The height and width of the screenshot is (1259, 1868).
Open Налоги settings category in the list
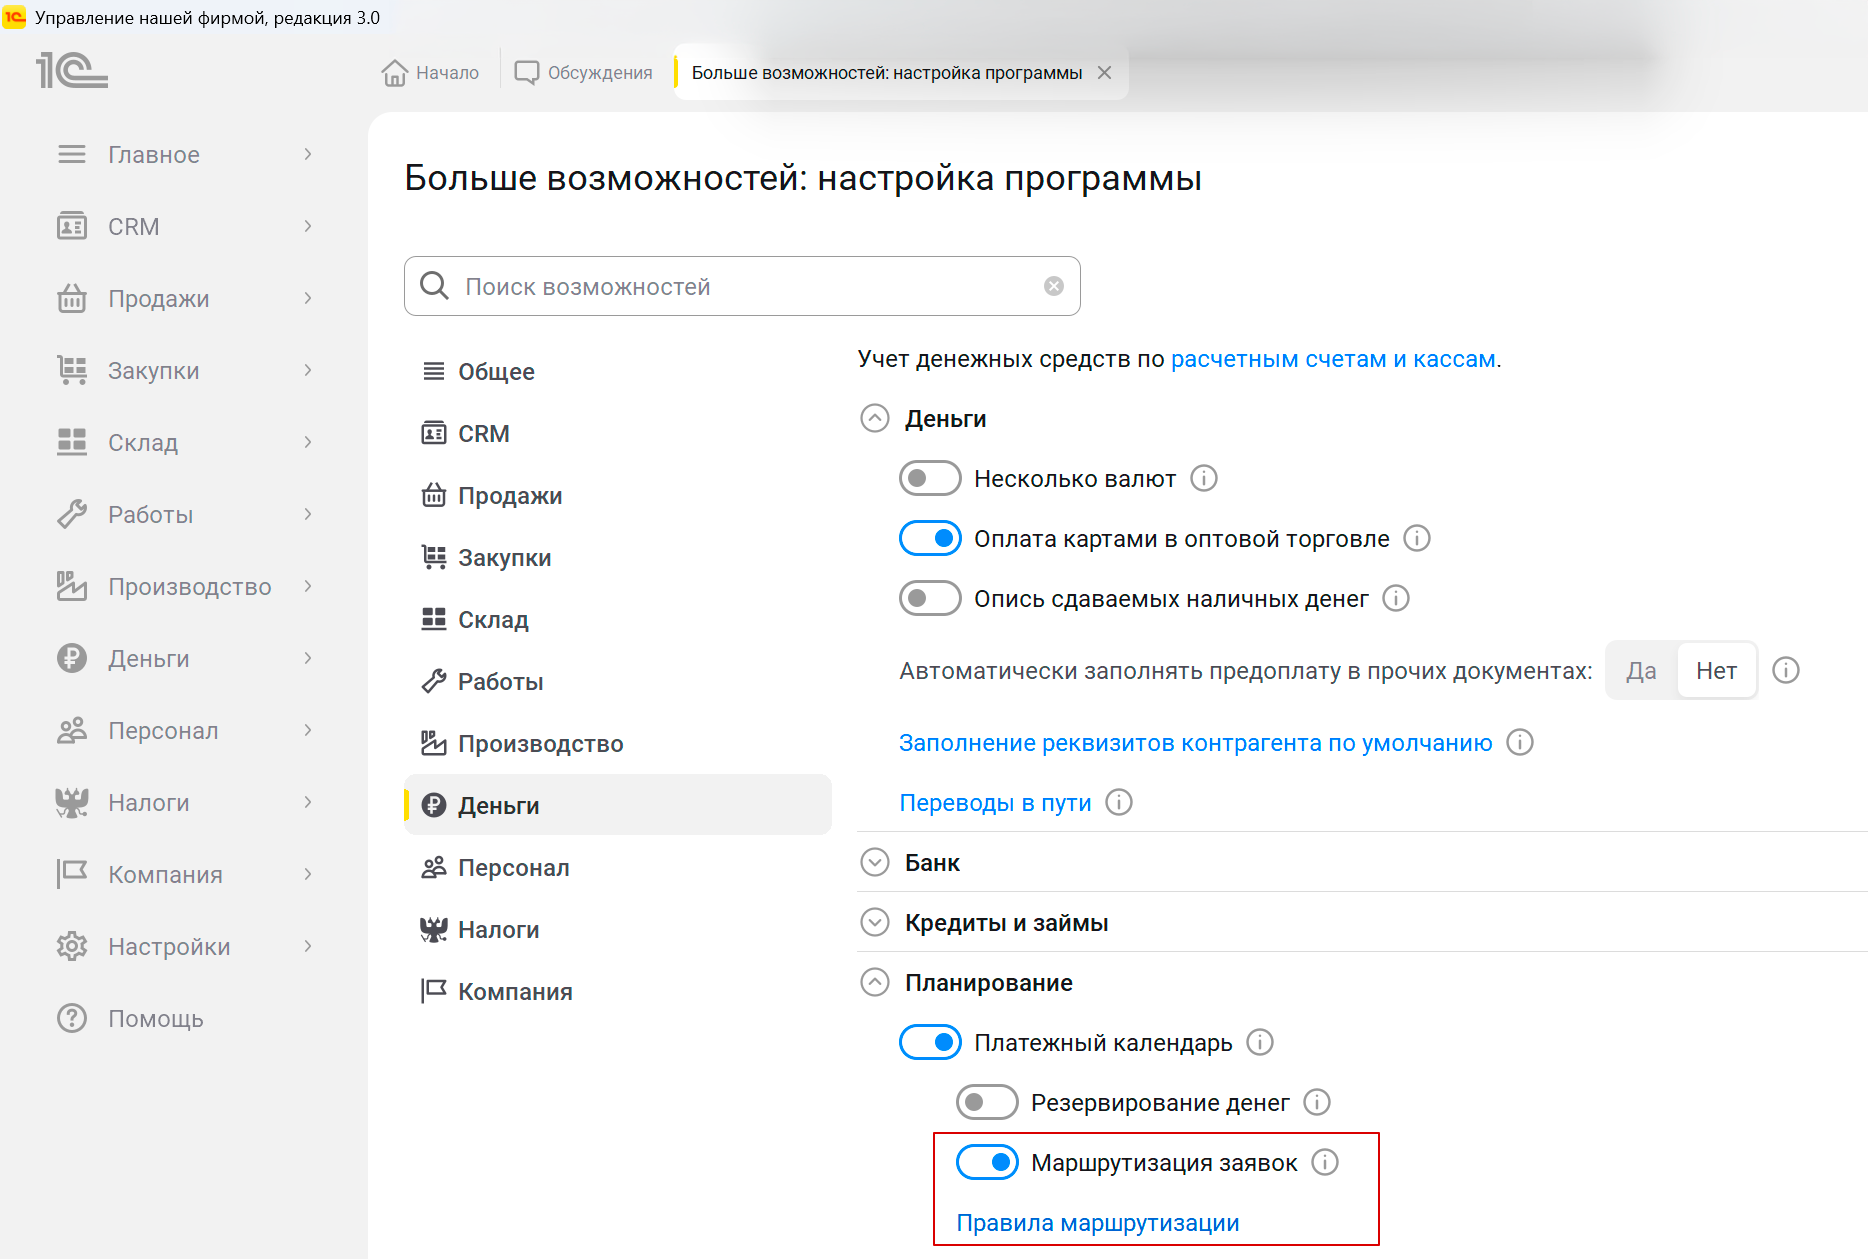pos(618,930)
